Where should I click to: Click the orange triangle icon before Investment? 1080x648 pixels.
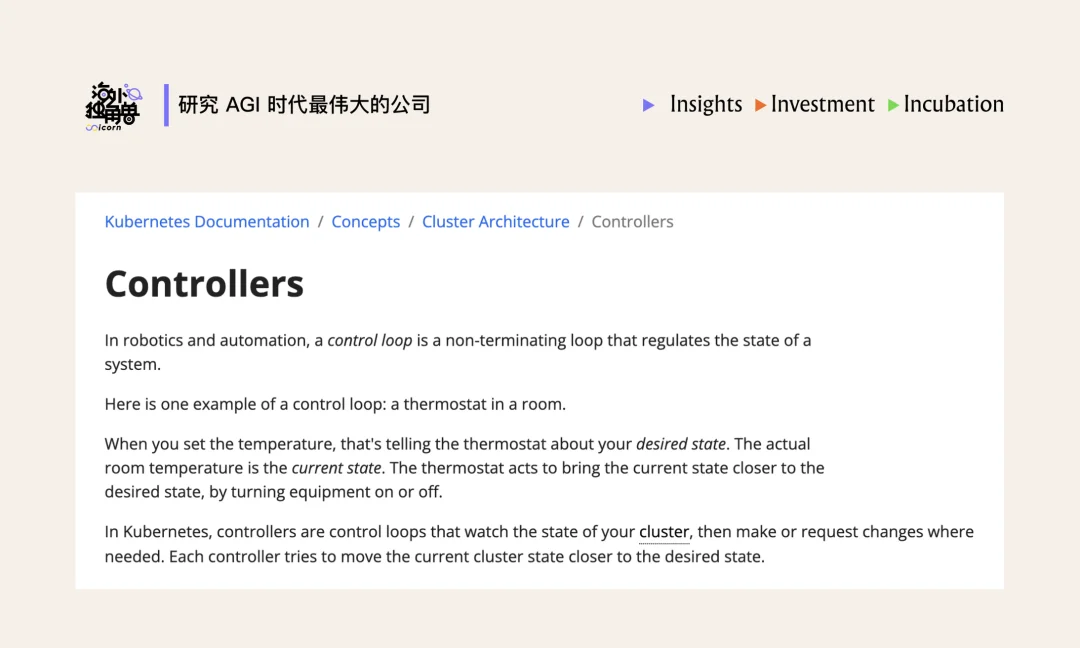[760, 105]
